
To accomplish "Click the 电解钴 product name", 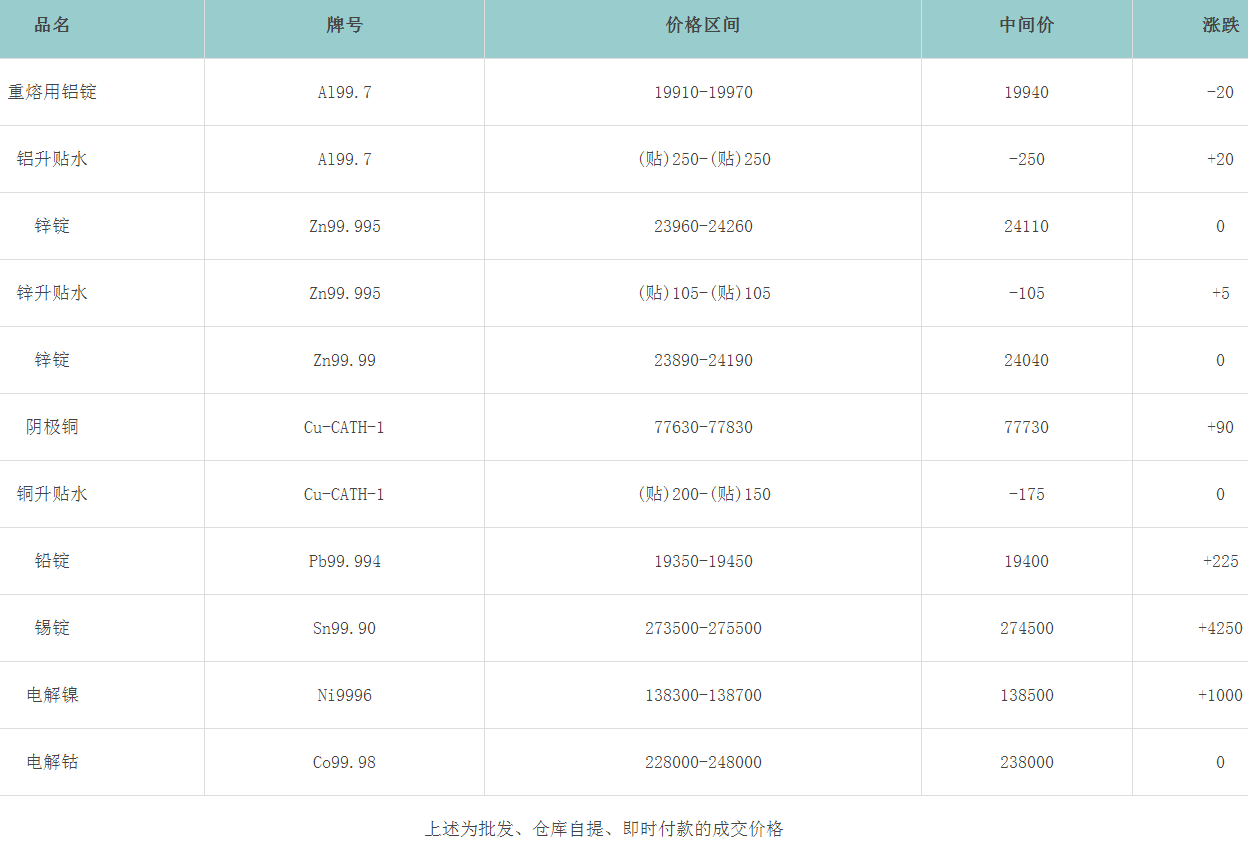I will click(x=52, y=762).
